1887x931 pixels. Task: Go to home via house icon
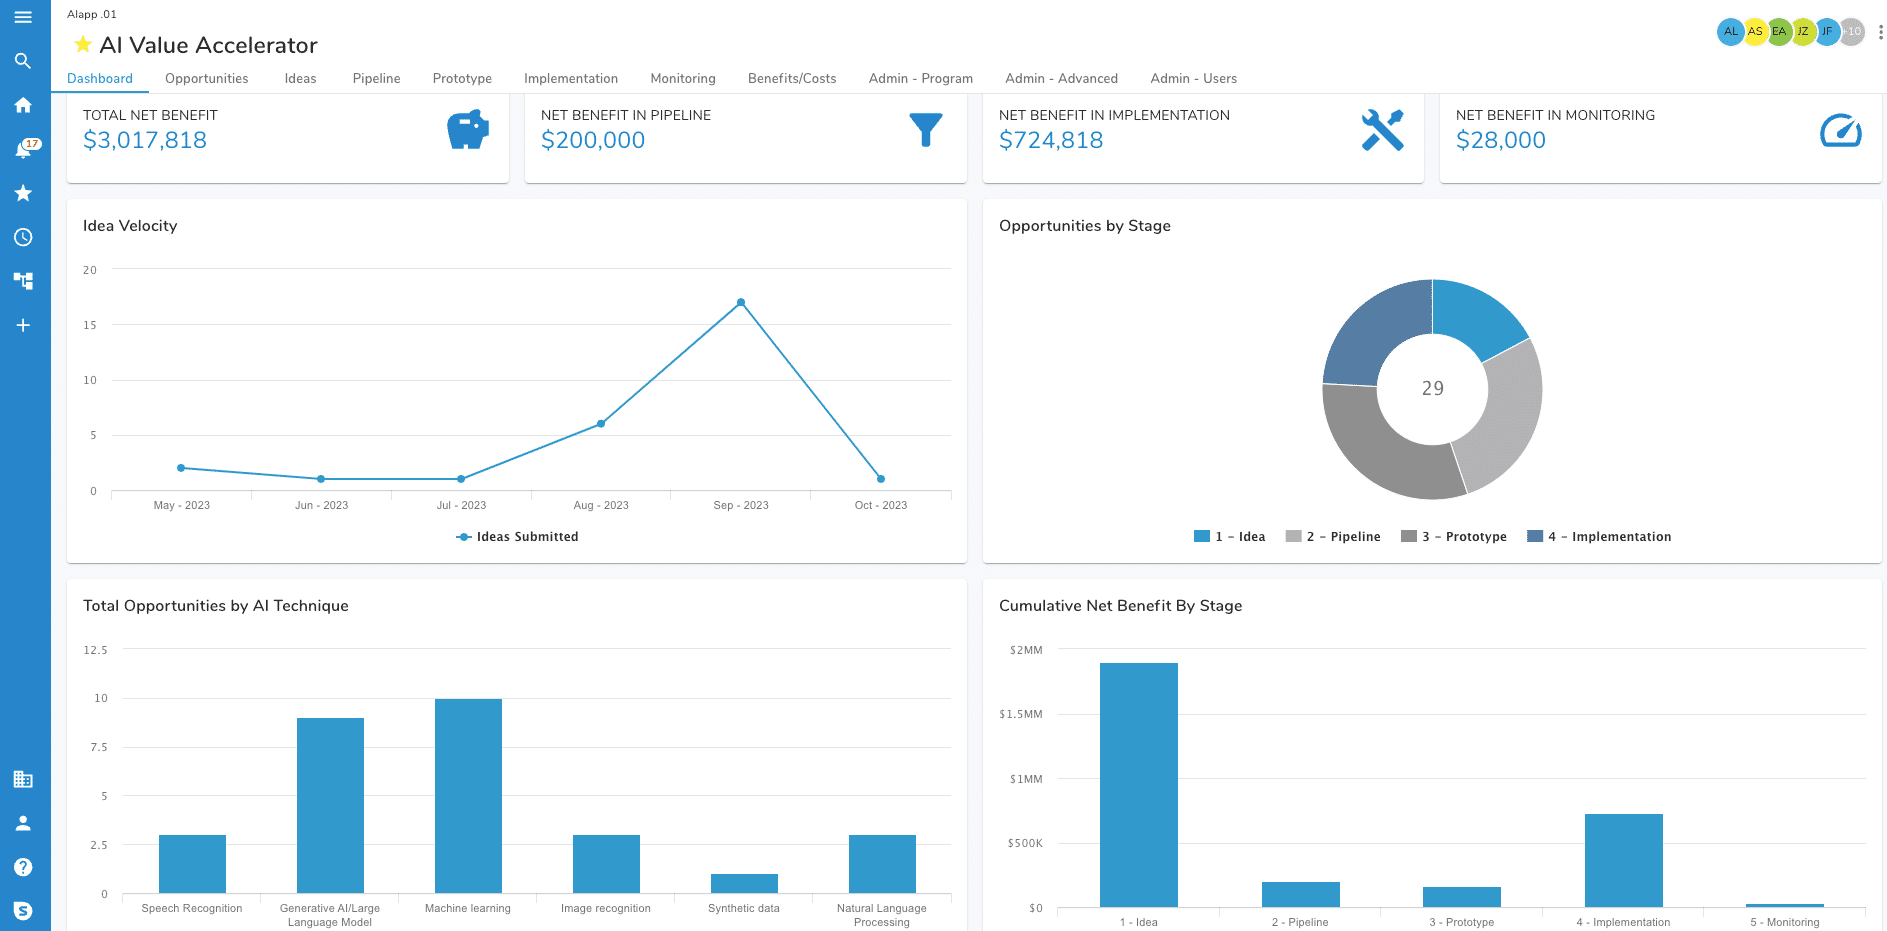click(23, 105)
